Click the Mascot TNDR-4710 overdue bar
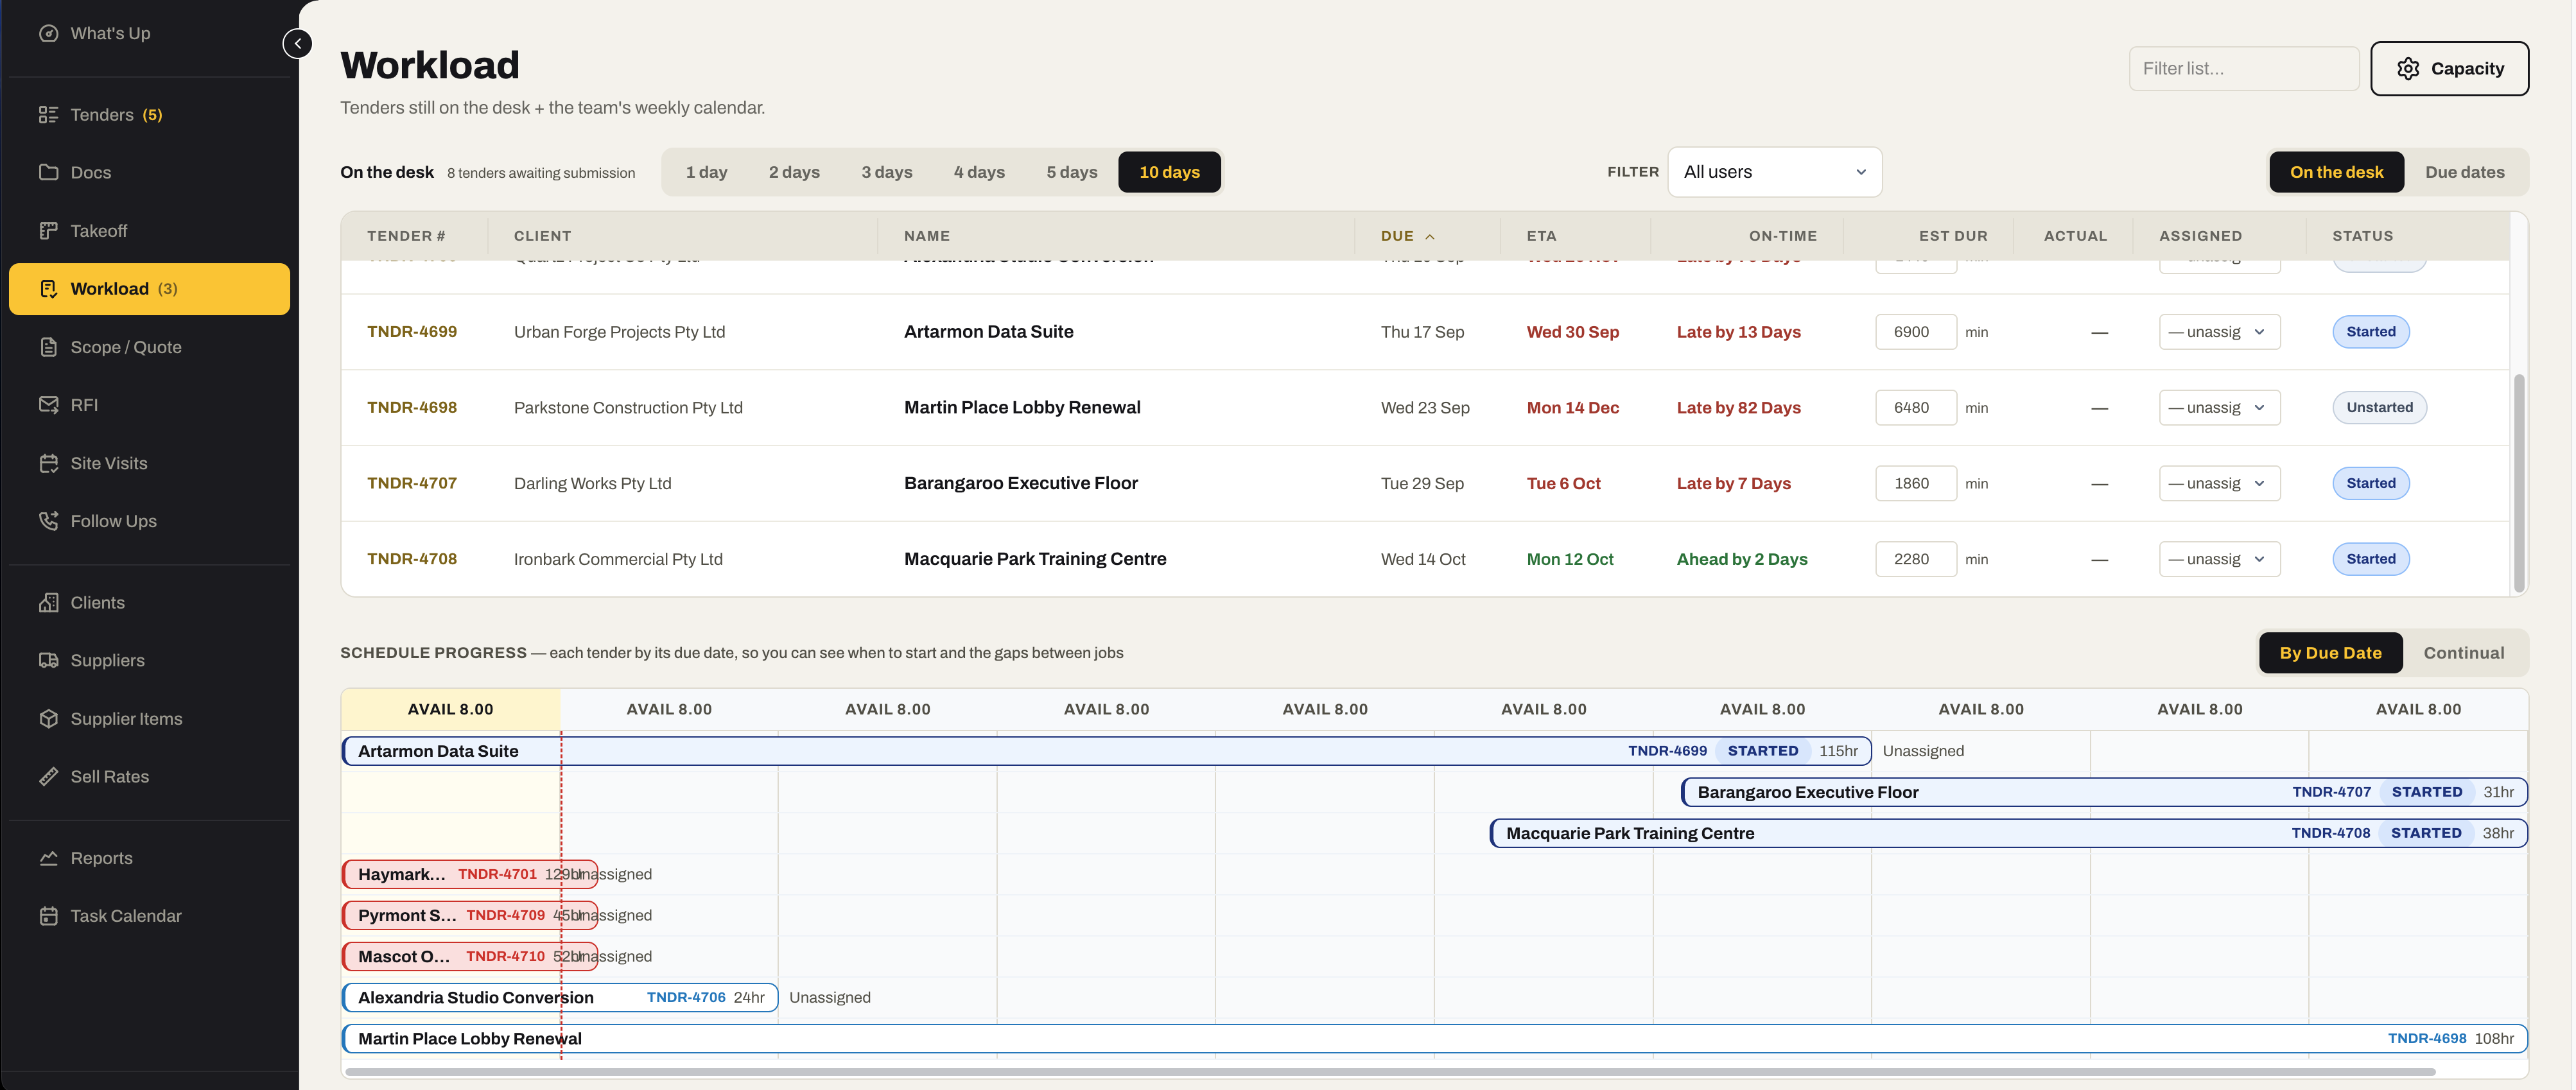The height and width of the screenshot is (1090, 2576). click(x=469, y=956)
